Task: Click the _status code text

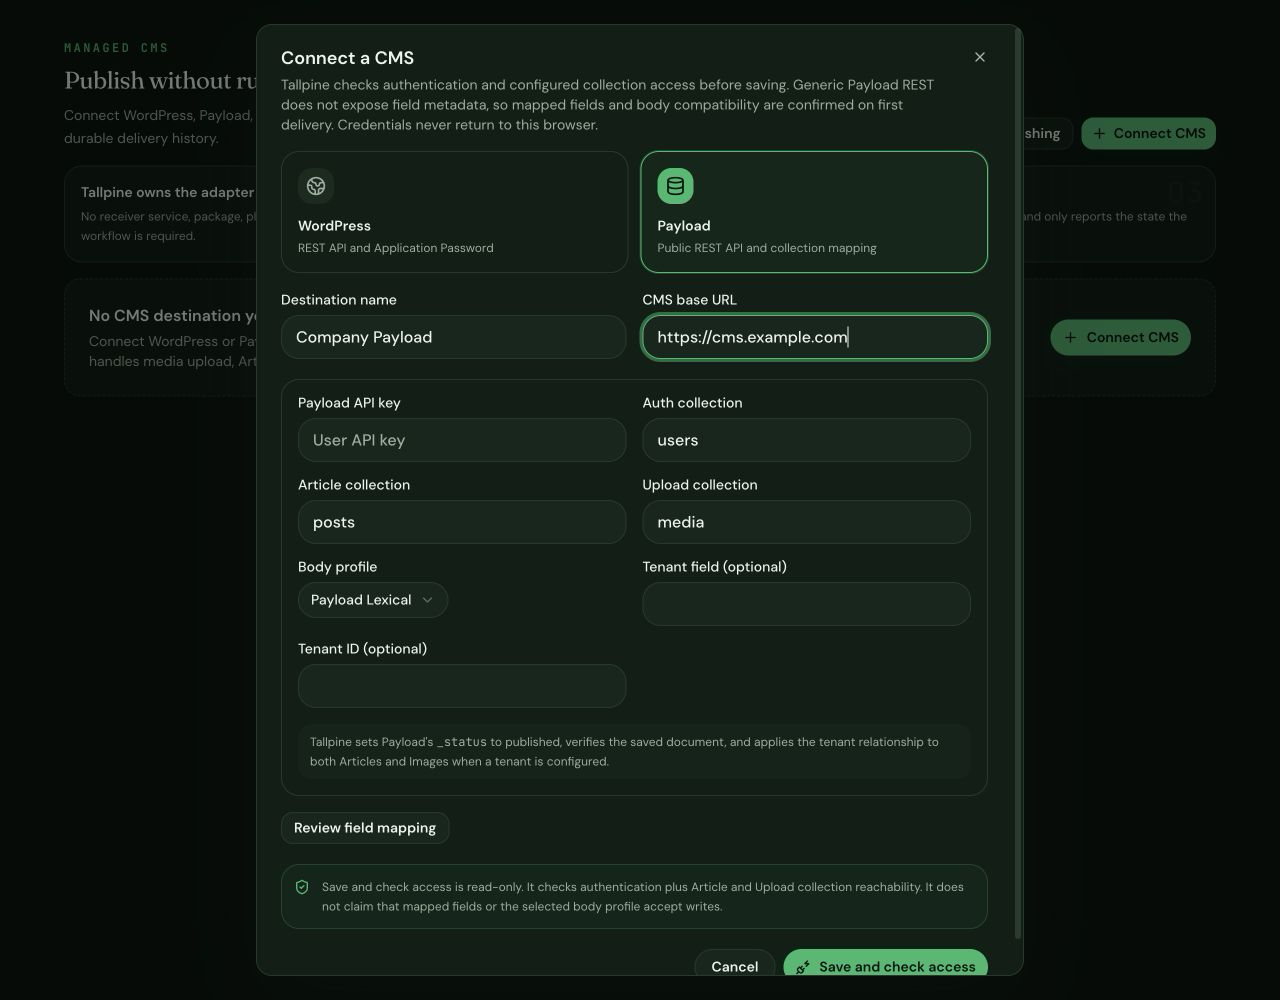Action: 462,742
